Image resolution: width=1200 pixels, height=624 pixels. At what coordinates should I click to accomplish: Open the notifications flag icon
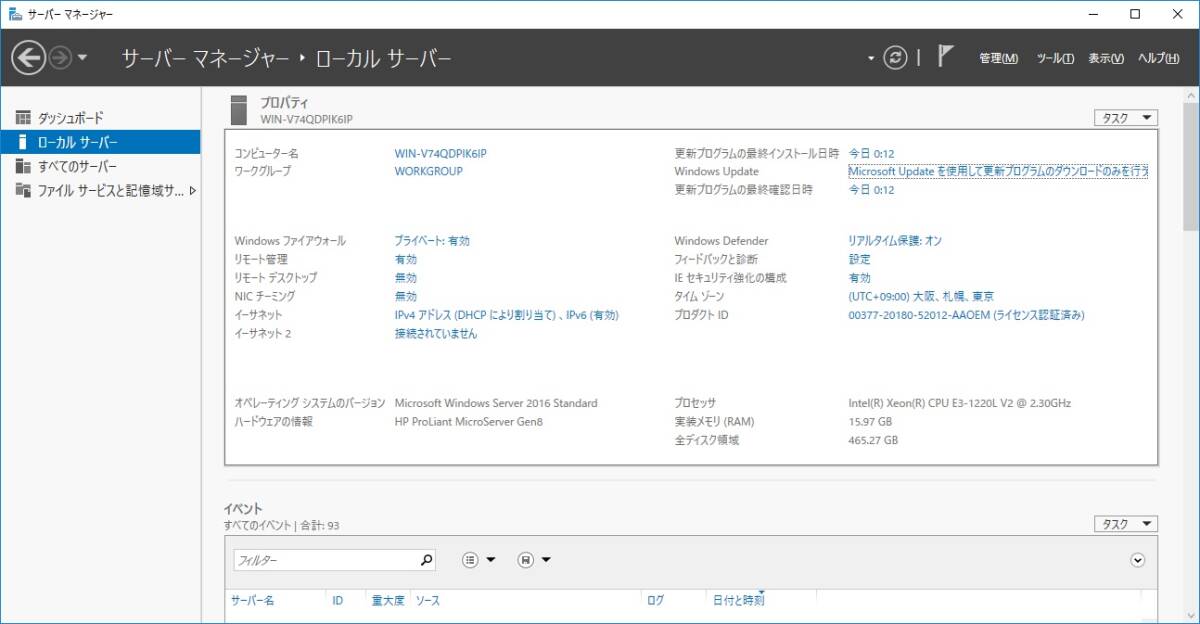click(945, 57)
